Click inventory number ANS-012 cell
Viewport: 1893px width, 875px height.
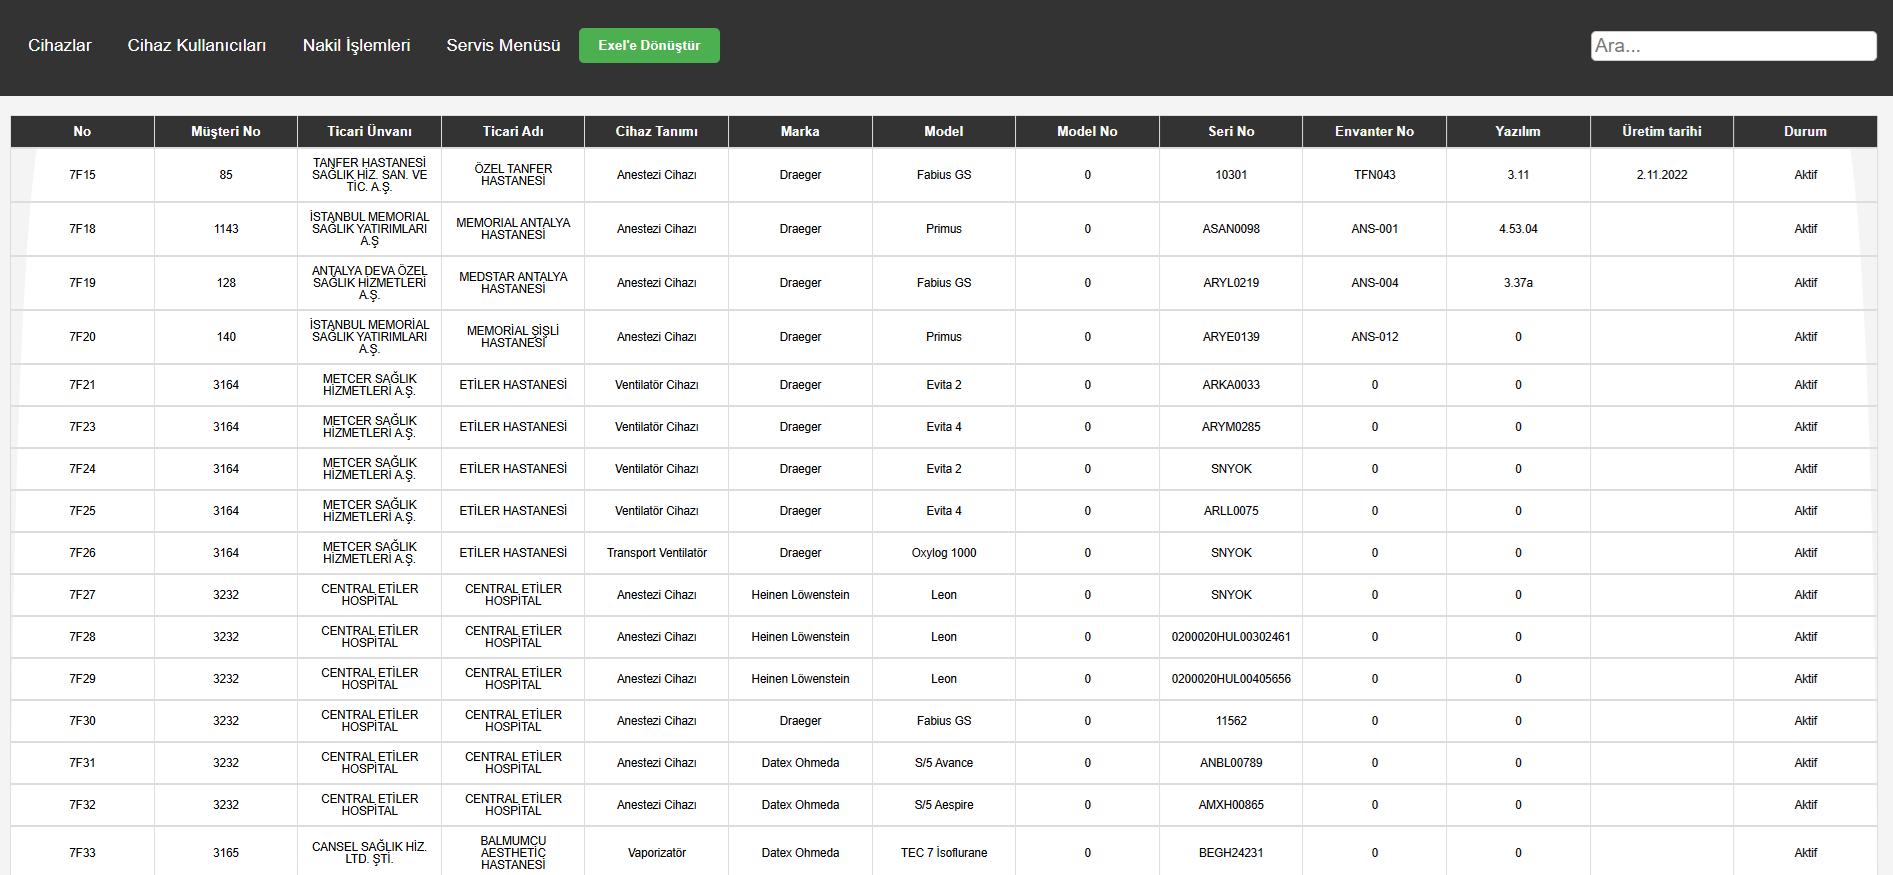pyautogui.click(x=1375, y=337)
